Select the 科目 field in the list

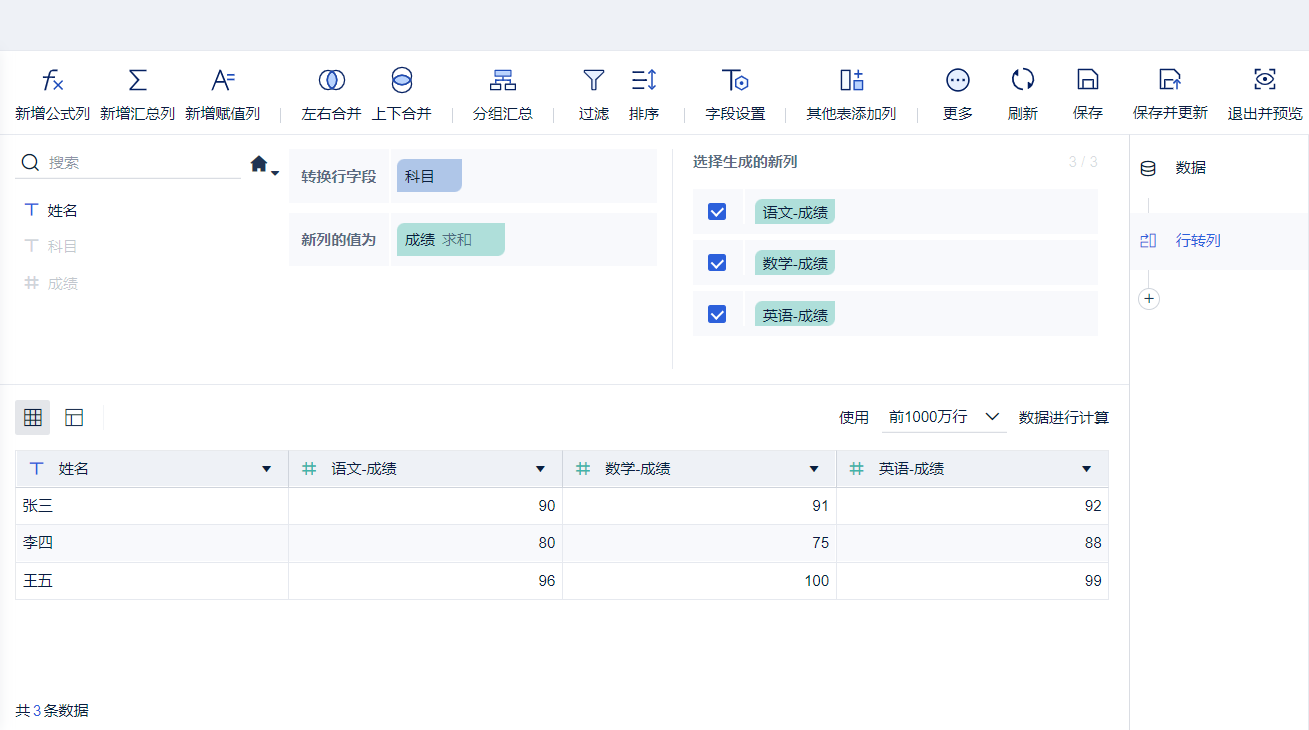click(63, 246)
